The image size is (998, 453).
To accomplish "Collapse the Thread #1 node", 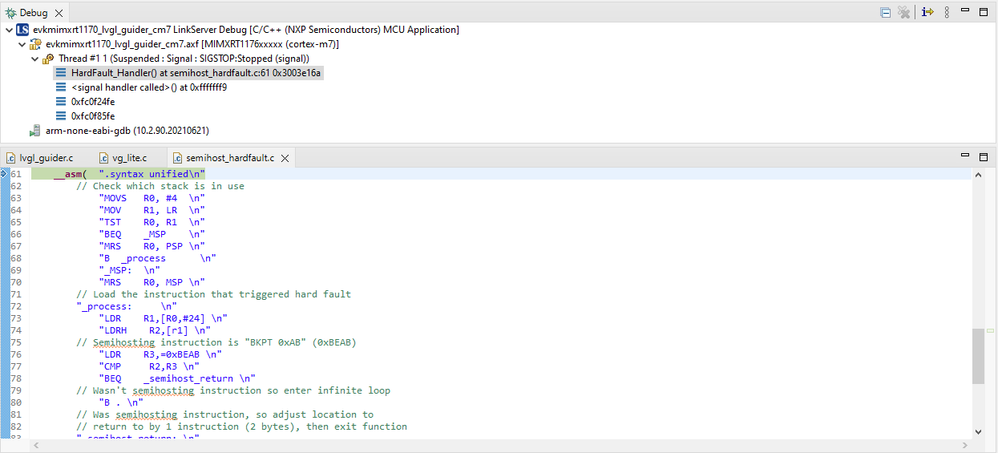I will [34, 59].
